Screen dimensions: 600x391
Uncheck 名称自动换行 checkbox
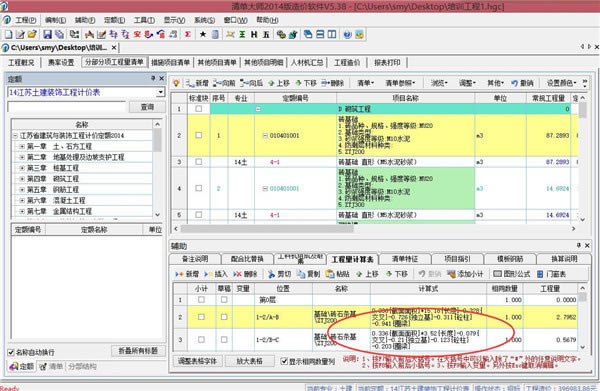pos(11,352)
